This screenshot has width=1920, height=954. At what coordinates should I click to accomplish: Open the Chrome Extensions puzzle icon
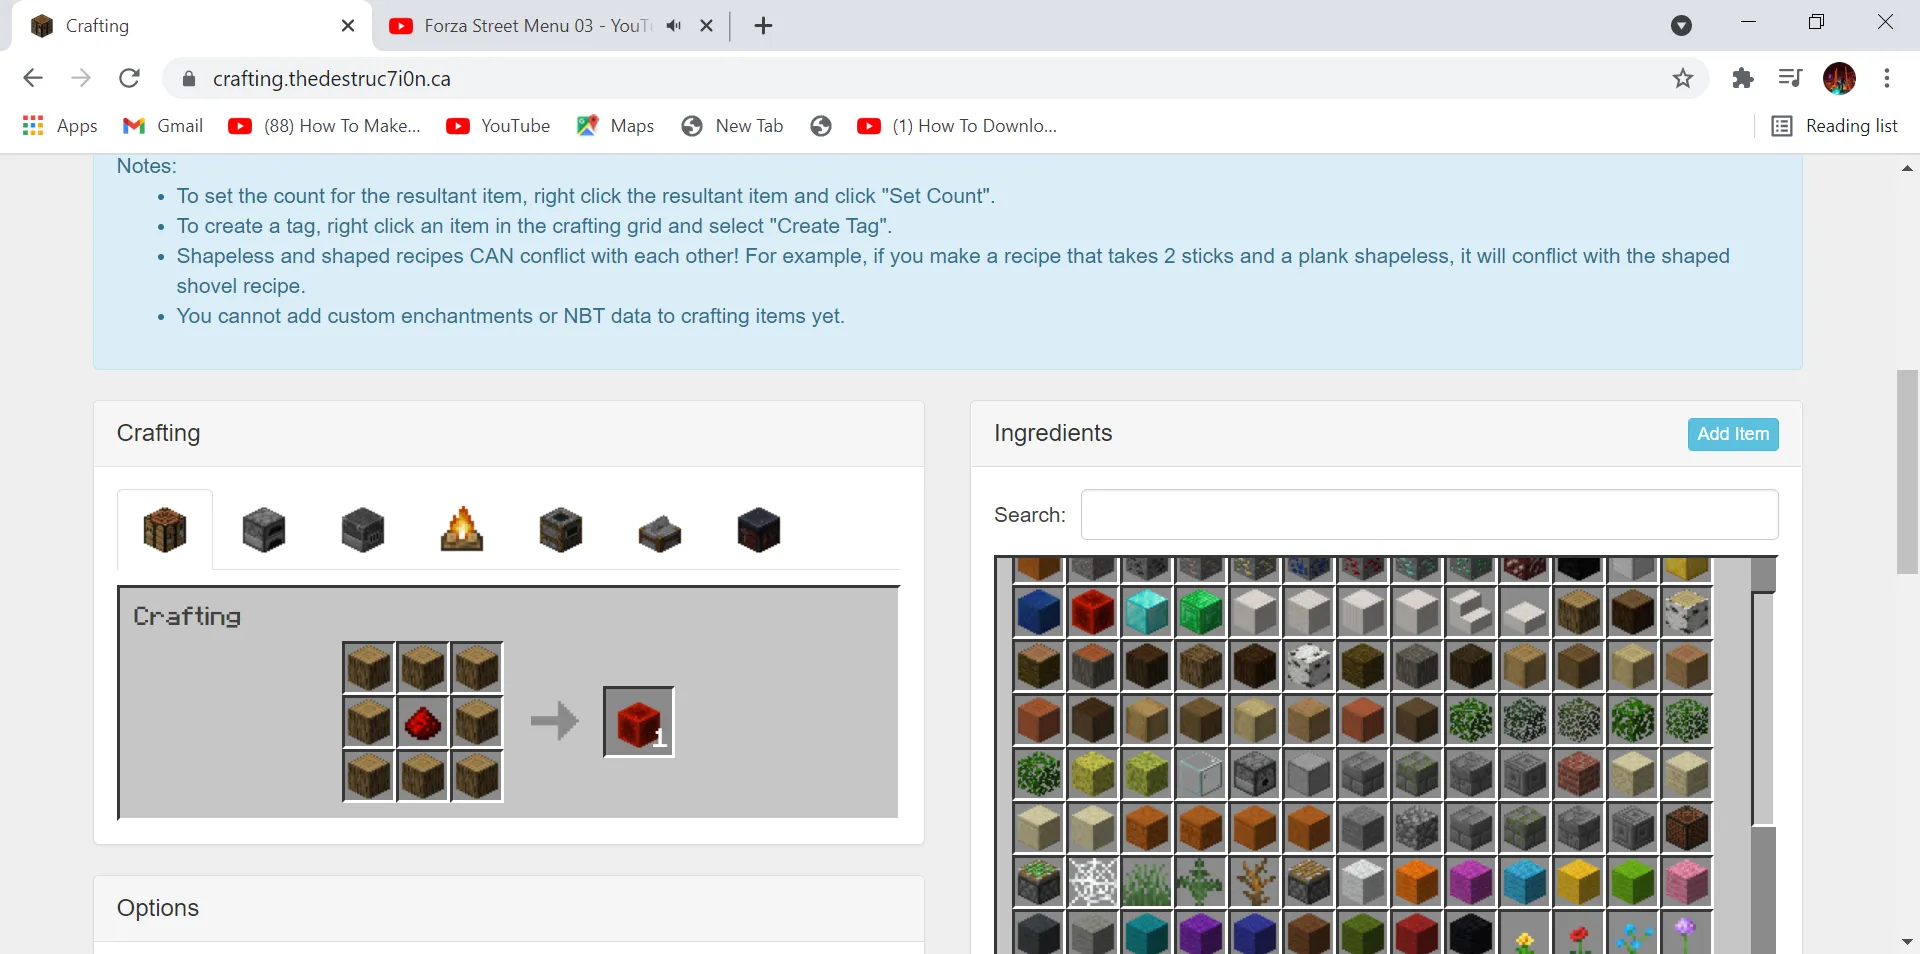[x=1744, y=78]
